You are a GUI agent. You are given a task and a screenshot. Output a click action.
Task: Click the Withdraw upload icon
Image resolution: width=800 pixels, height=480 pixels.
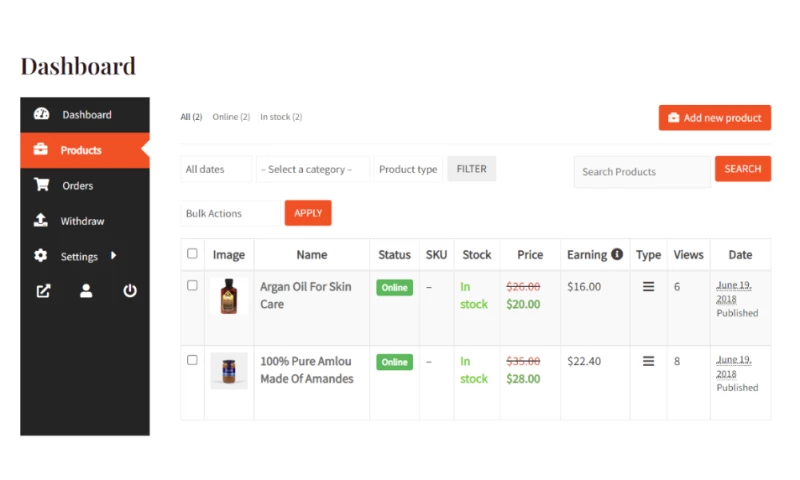(x=40, y=220)
